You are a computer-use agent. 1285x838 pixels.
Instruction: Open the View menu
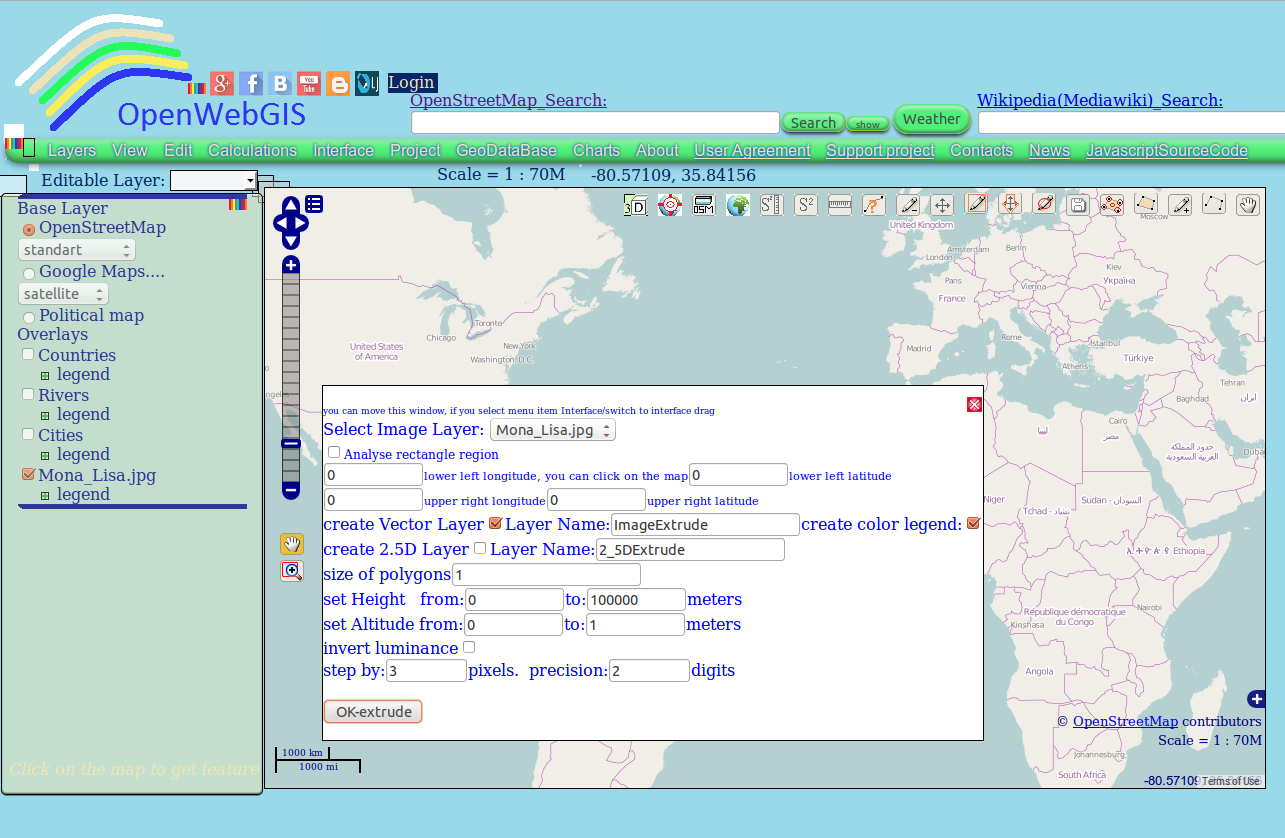coord(130,150)
